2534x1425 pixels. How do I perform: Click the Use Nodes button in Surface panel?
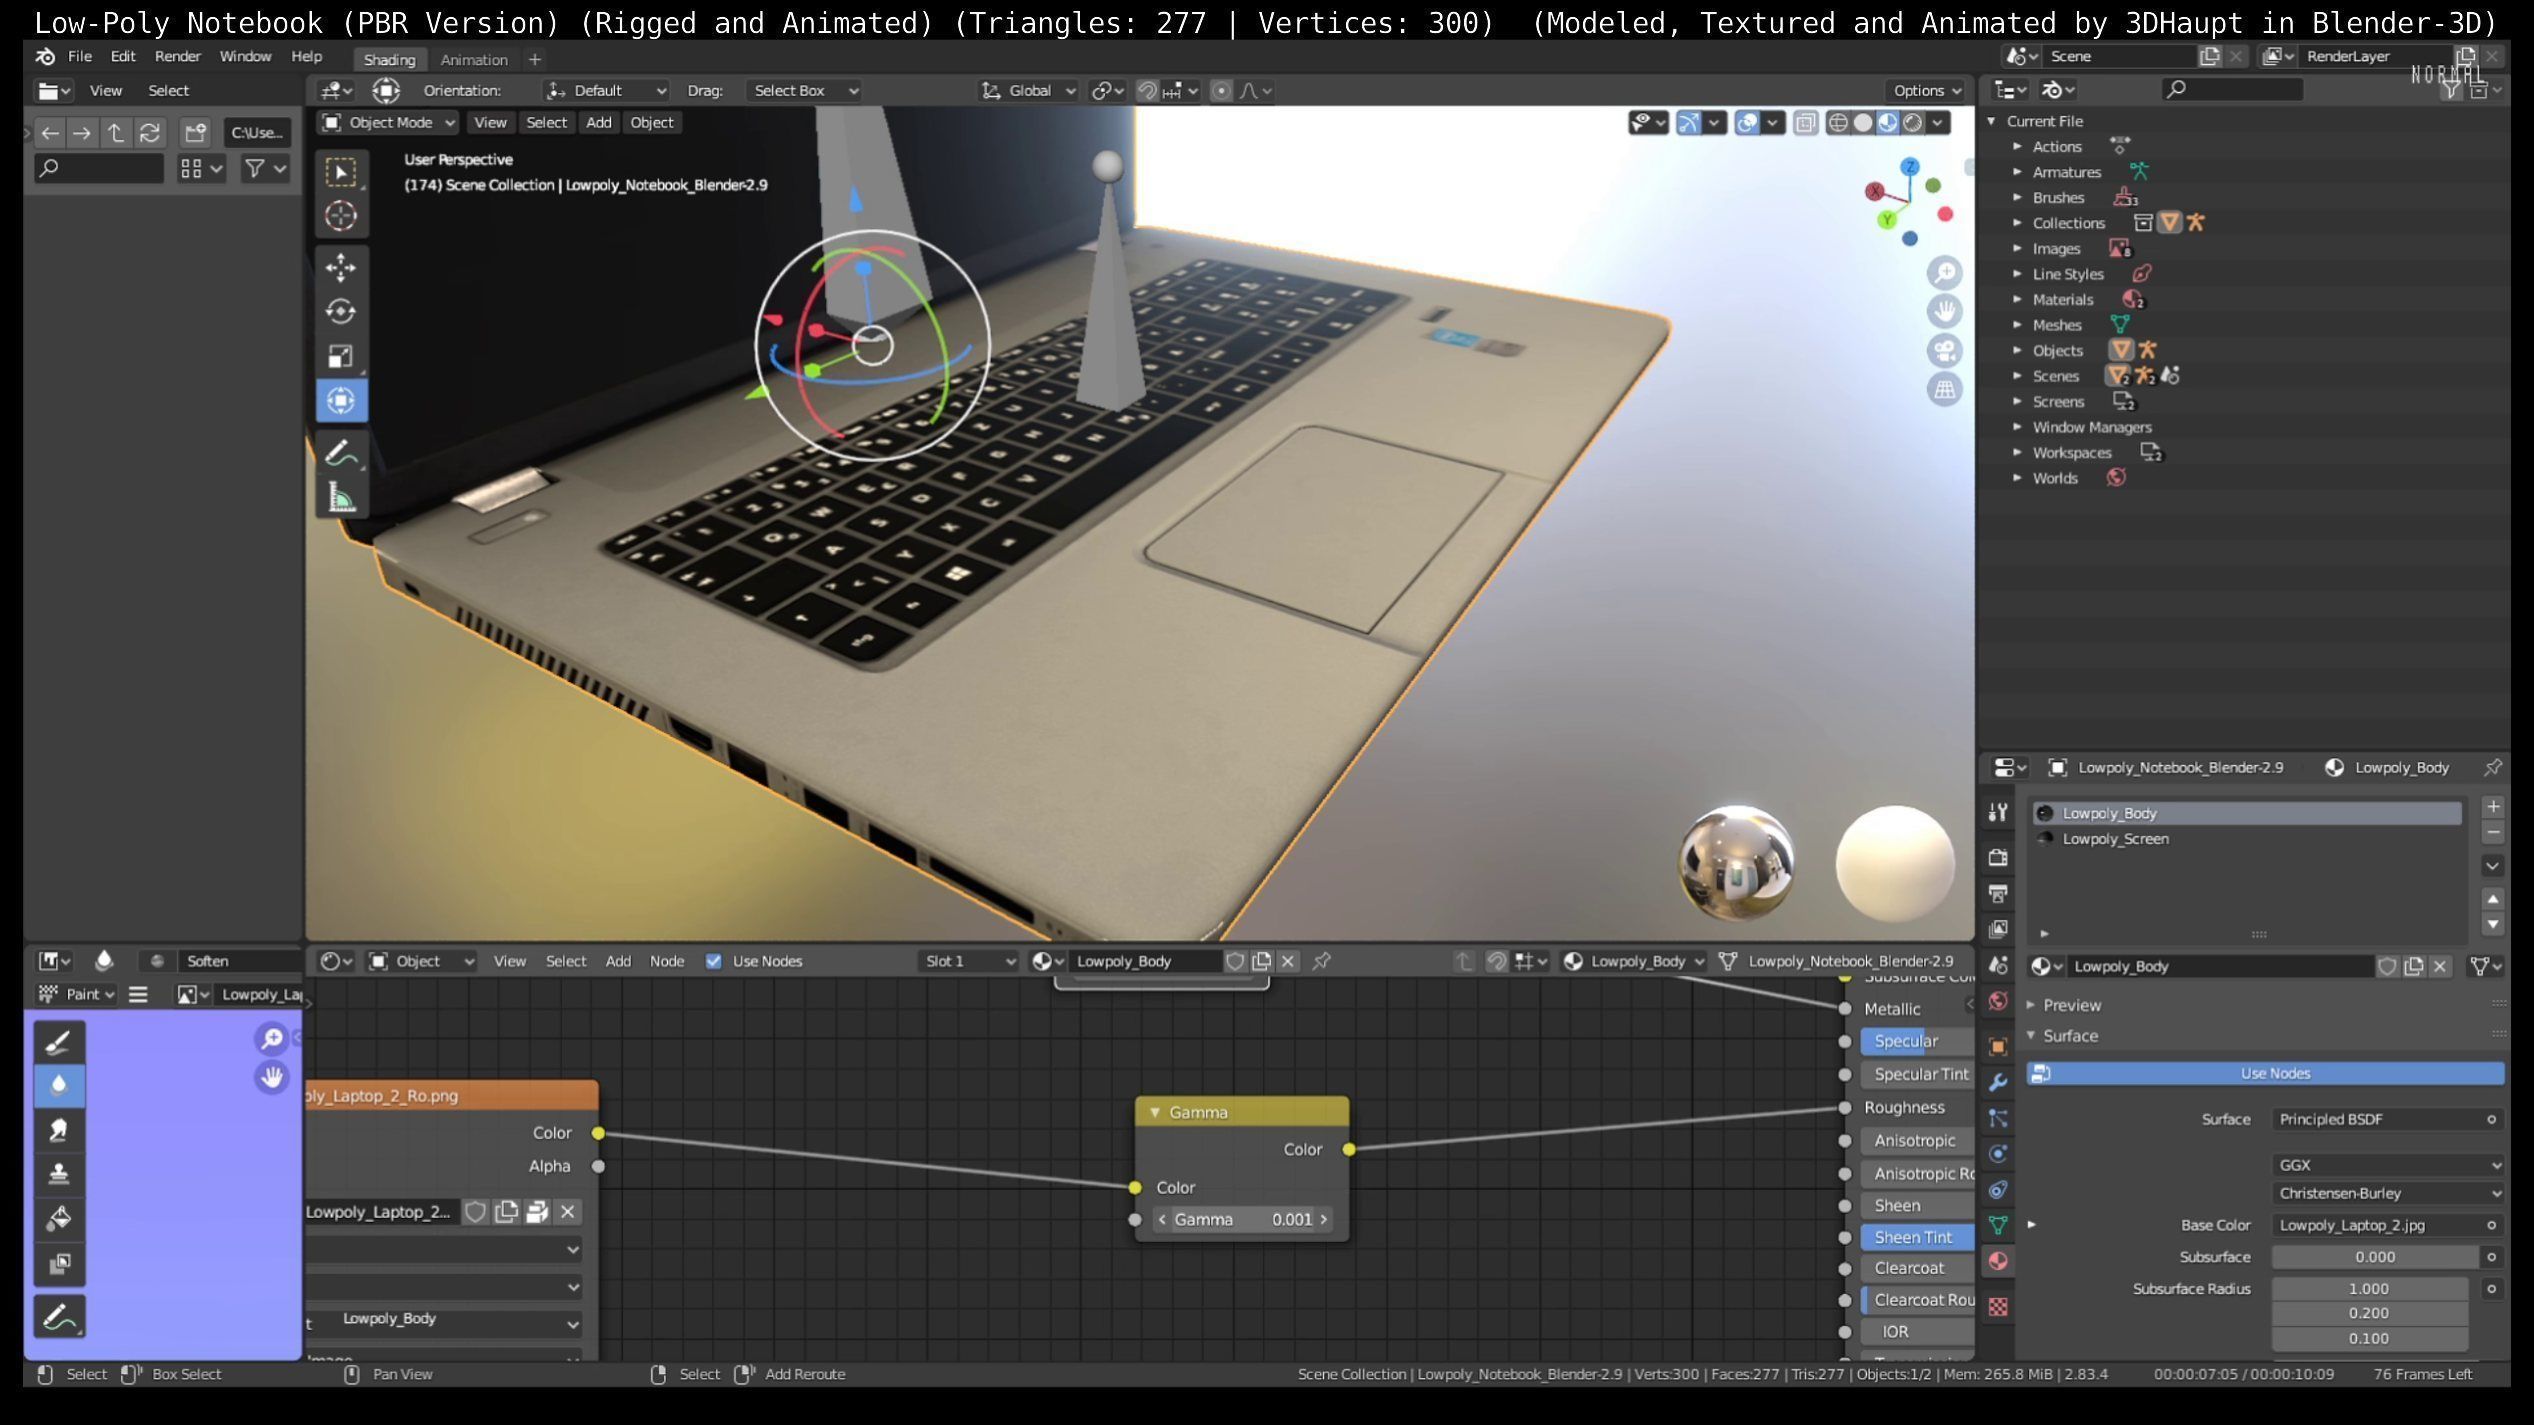tap(2273, 1073)
